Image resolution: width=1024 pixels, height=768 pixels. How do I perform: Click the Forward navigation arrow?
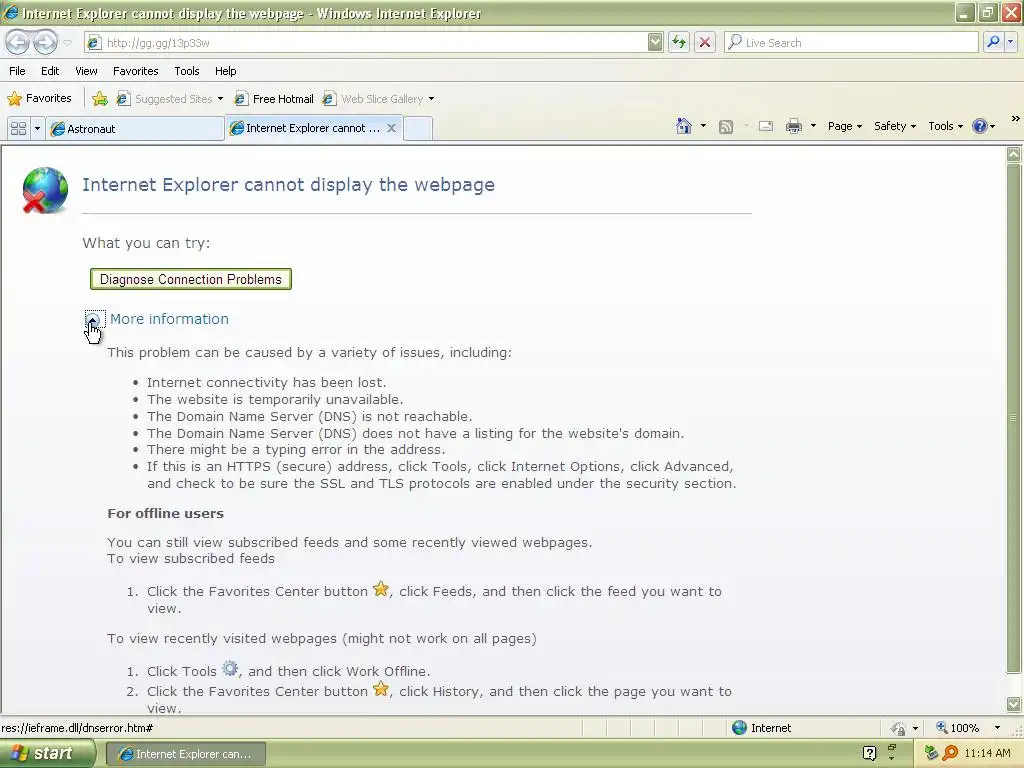[45, 42]
